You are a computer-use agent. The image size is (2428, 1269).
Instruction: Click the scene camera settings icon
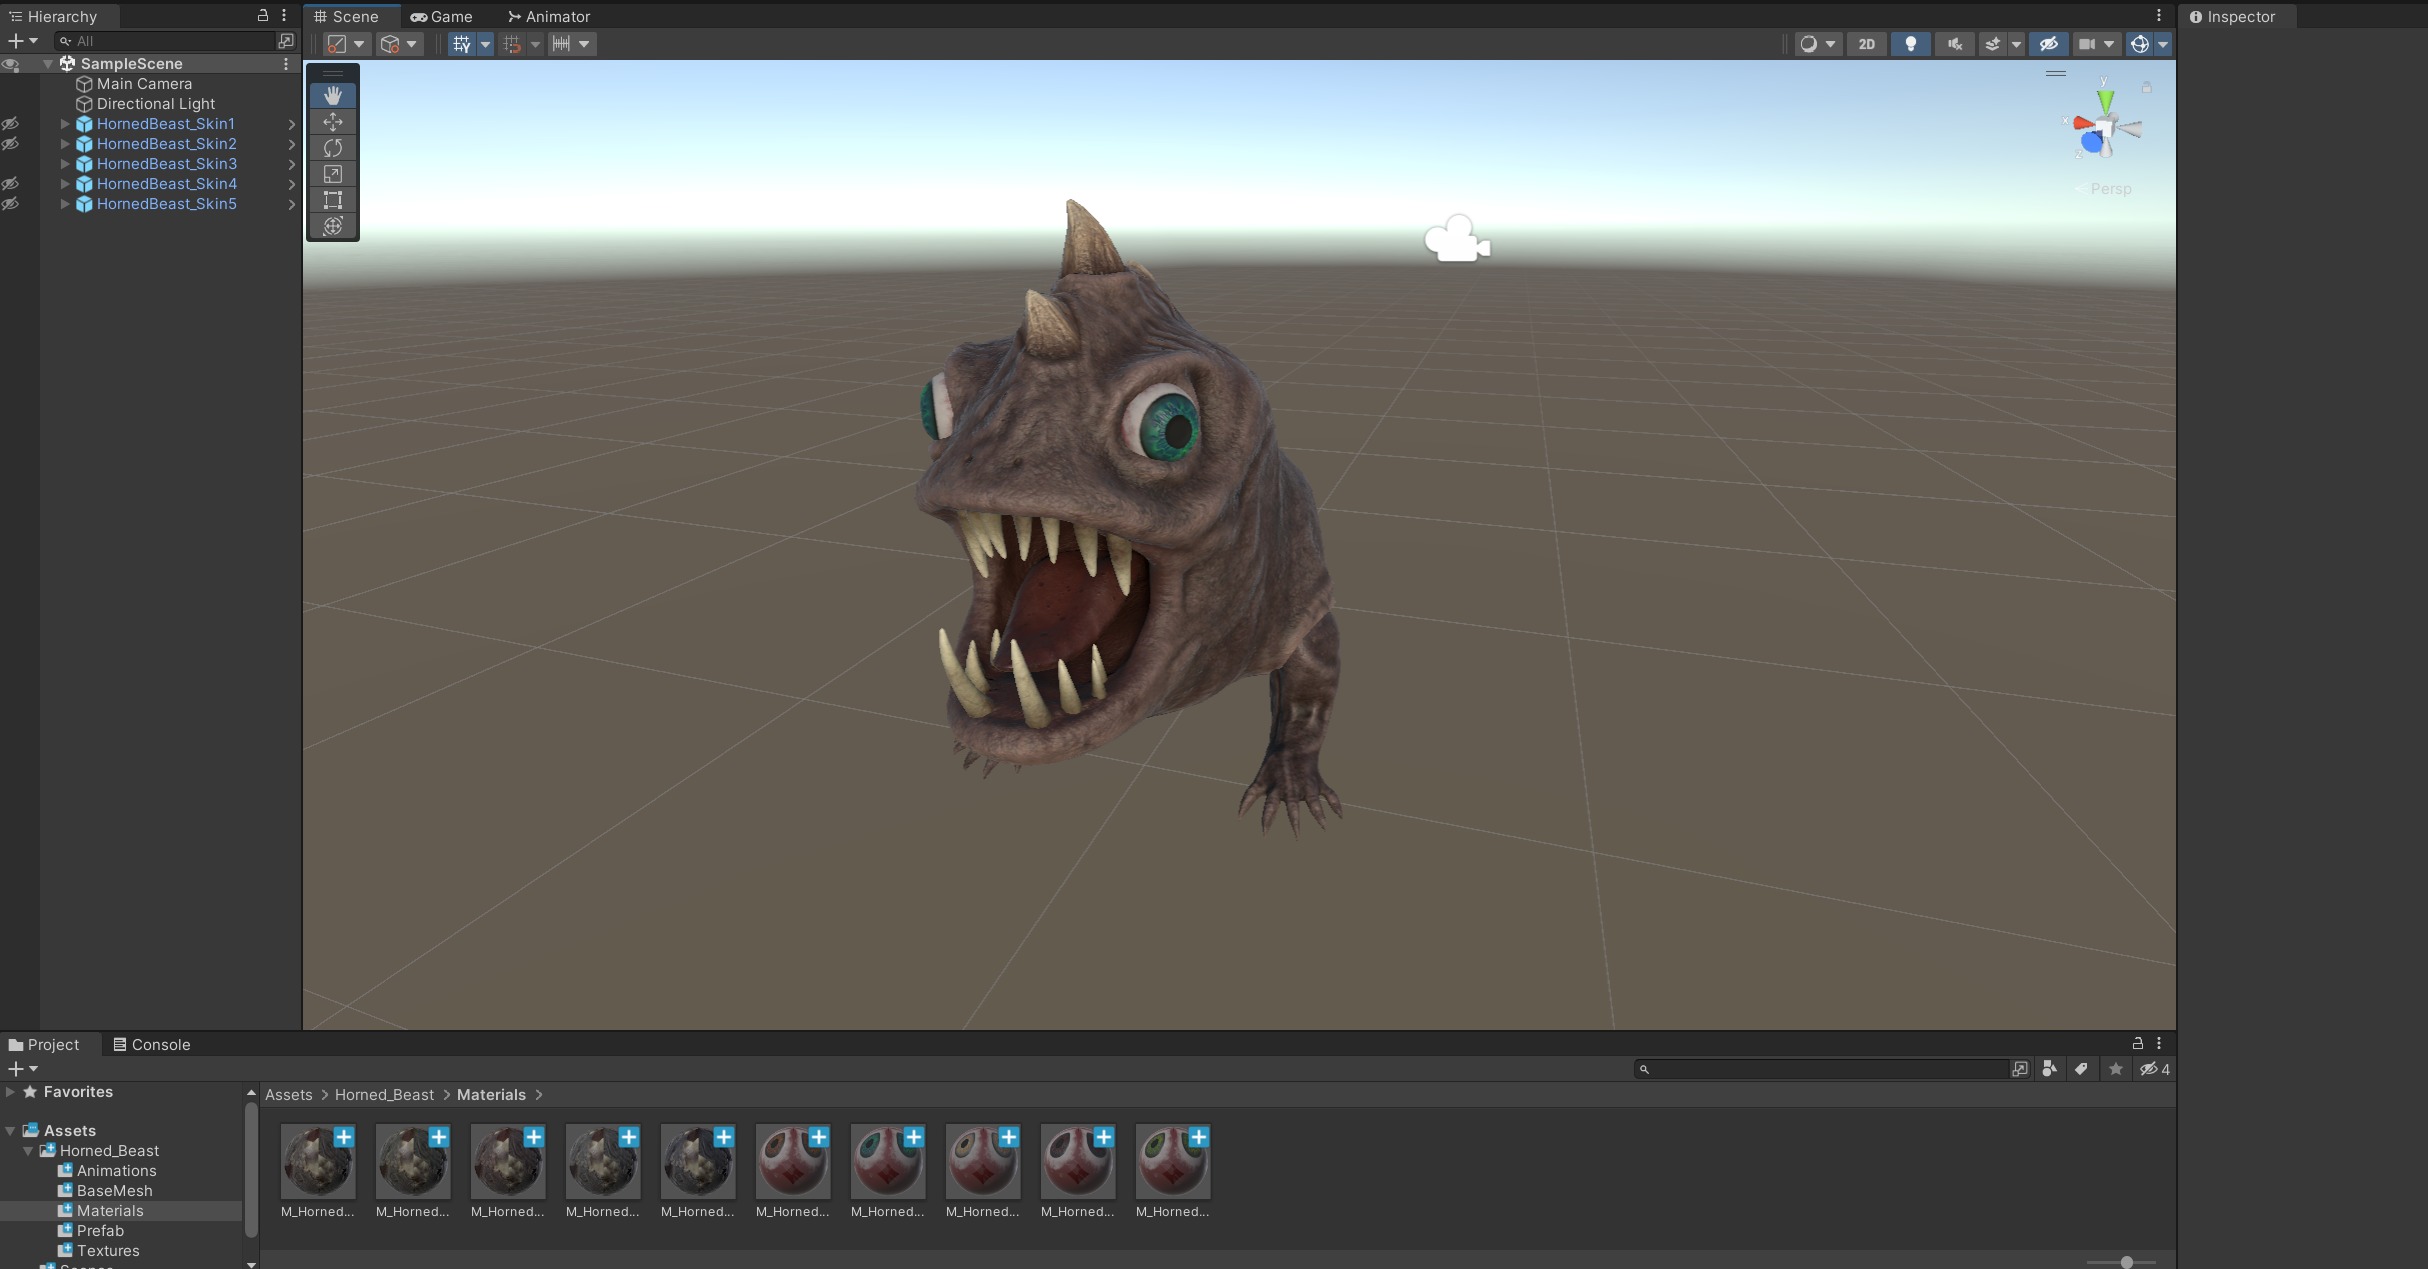(2087, 44)
